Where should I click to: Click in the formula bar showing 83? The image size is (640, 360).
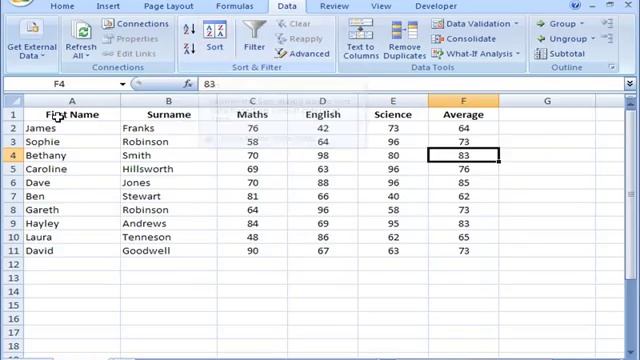click(410, 84)
